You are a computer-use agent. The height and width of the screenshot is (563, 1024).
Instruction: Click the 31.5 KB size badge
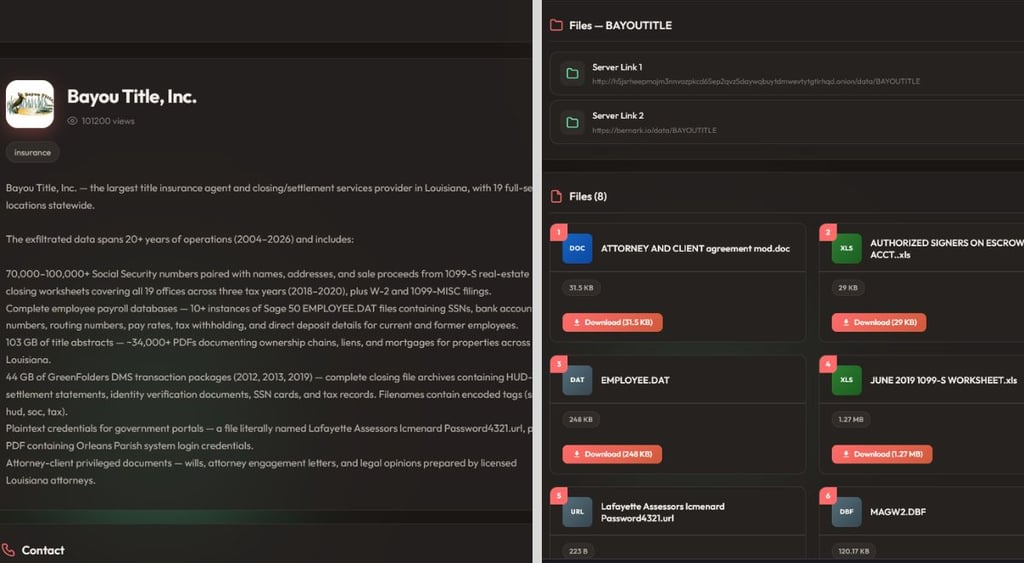[x=581, y=288]
